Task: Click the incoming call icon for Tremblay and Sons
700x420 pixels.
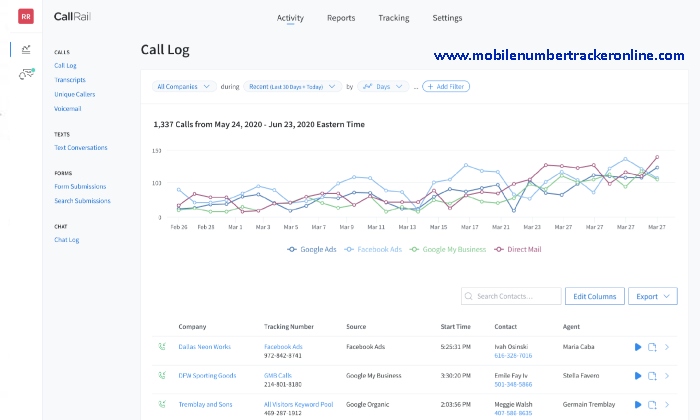Action: click(x=162, y=404)
